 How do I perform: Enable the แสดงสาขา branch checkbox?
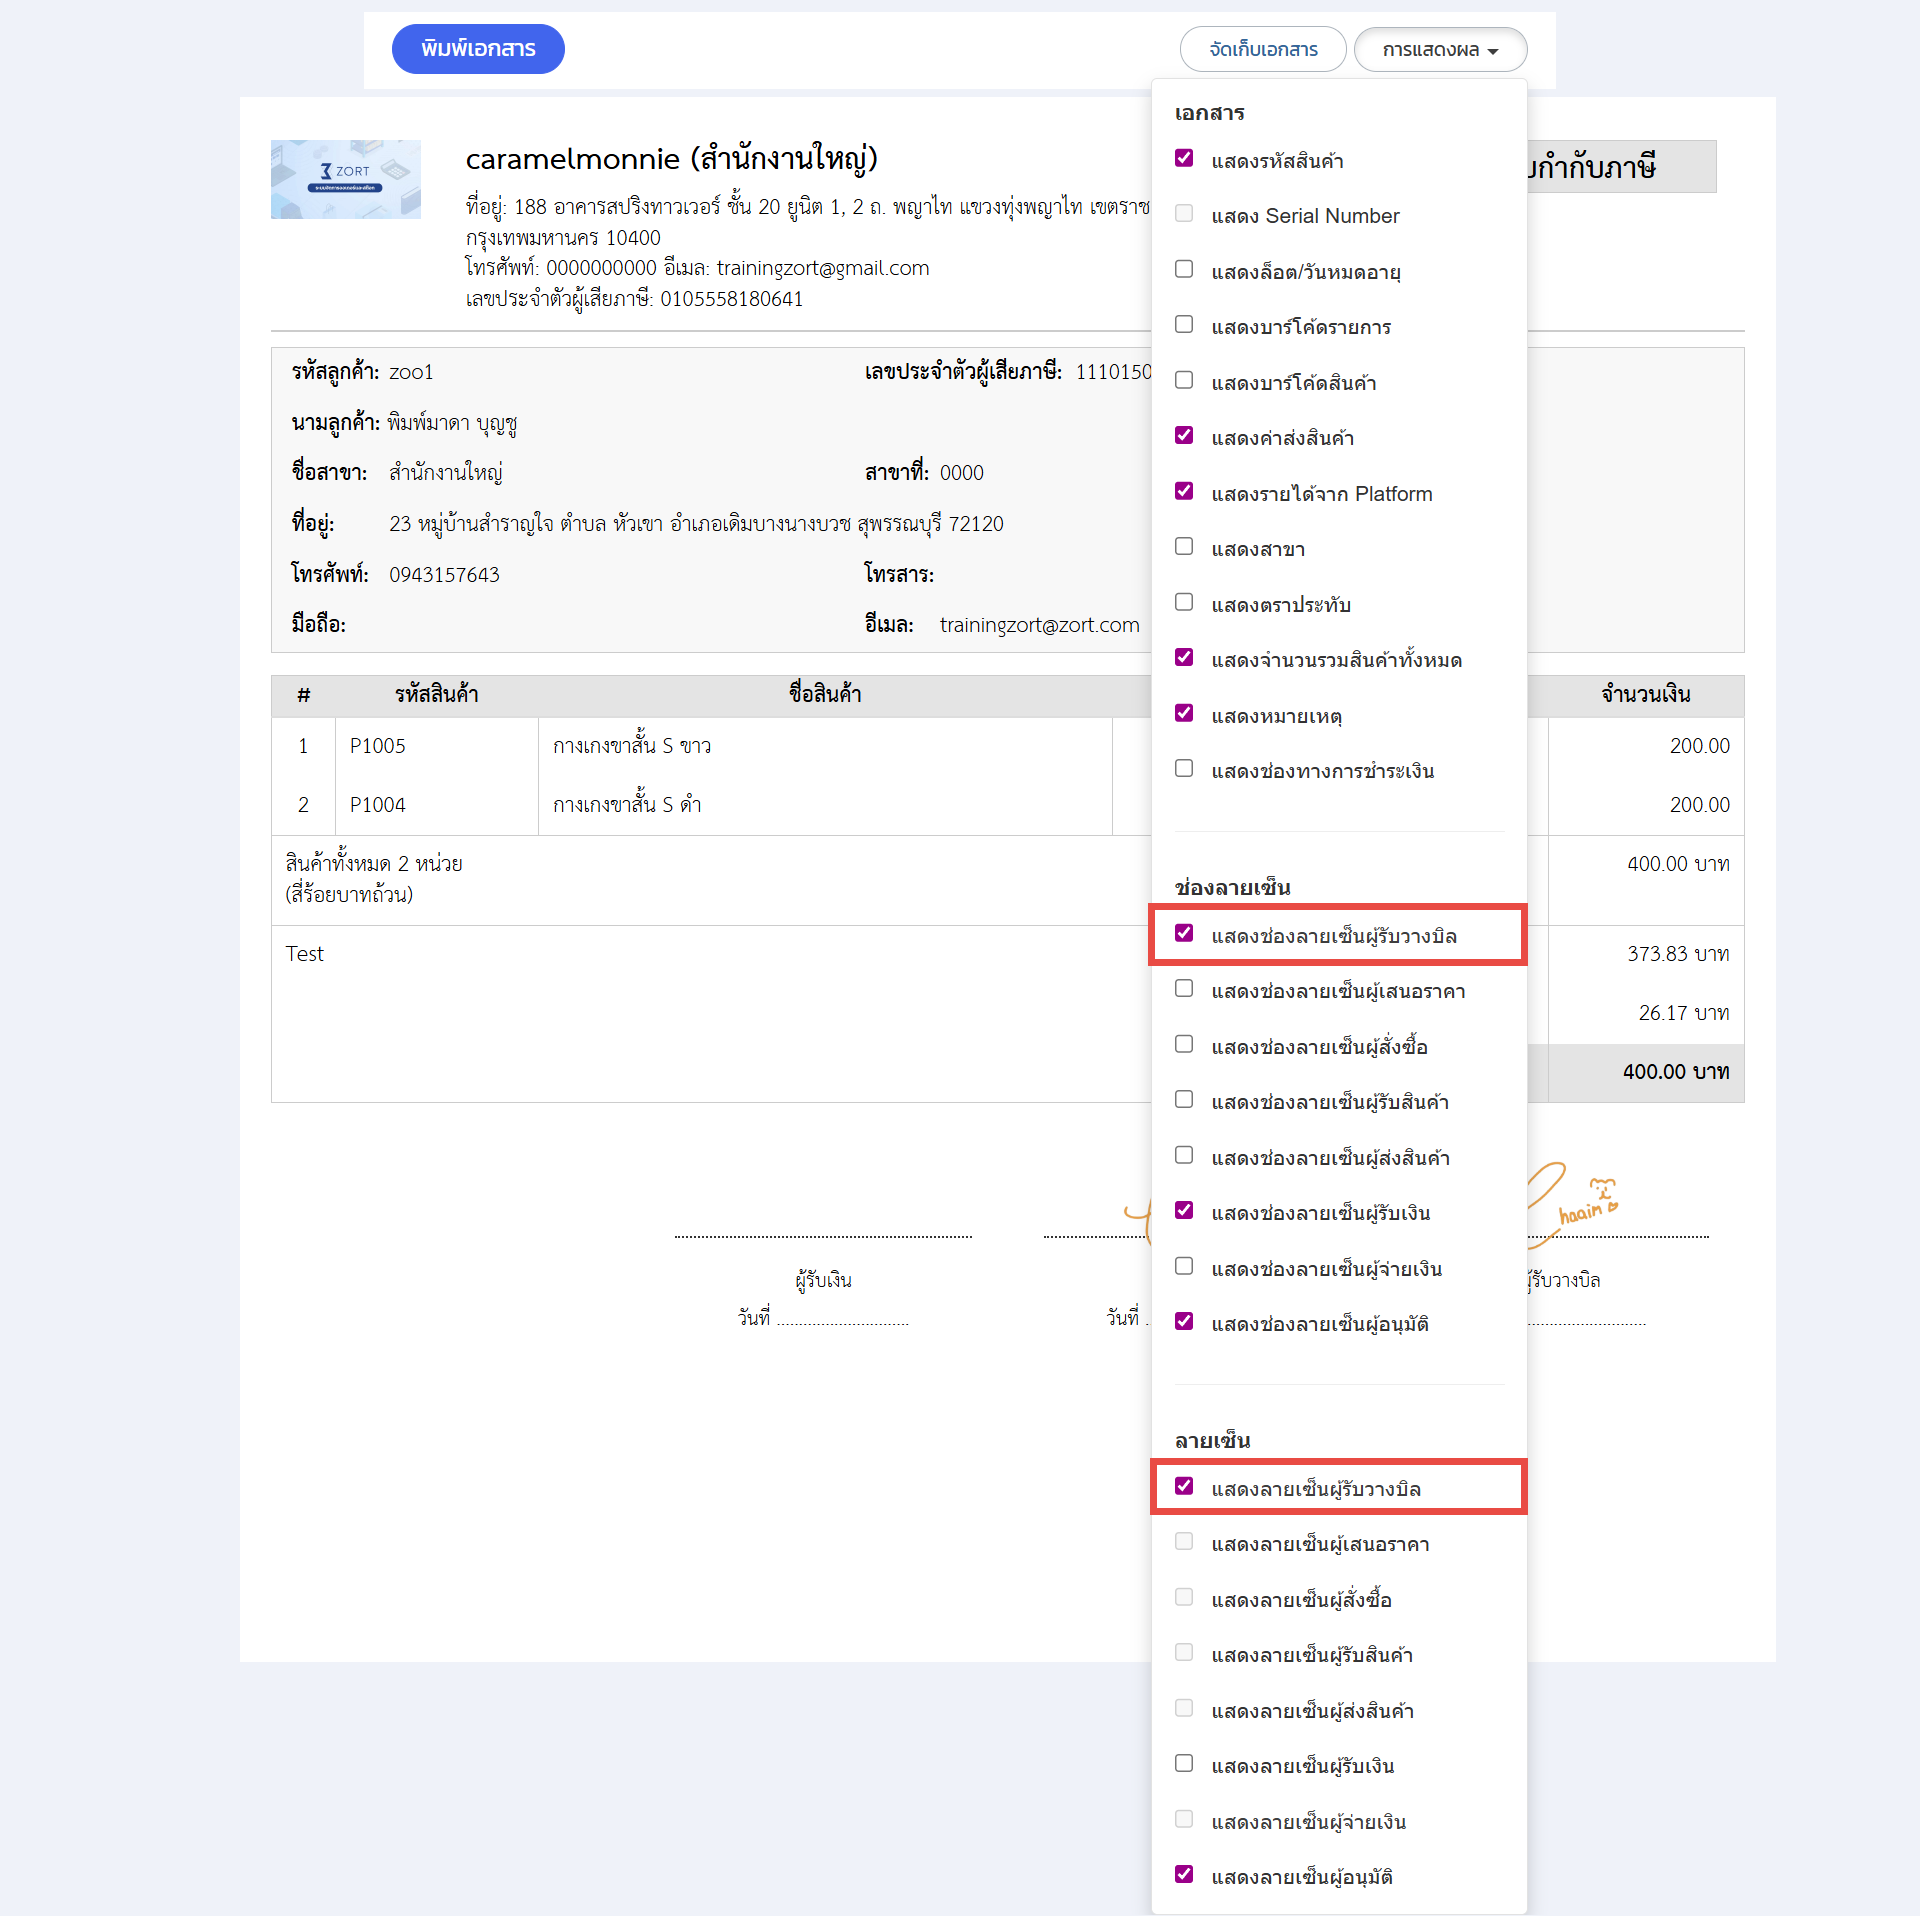1184,547
